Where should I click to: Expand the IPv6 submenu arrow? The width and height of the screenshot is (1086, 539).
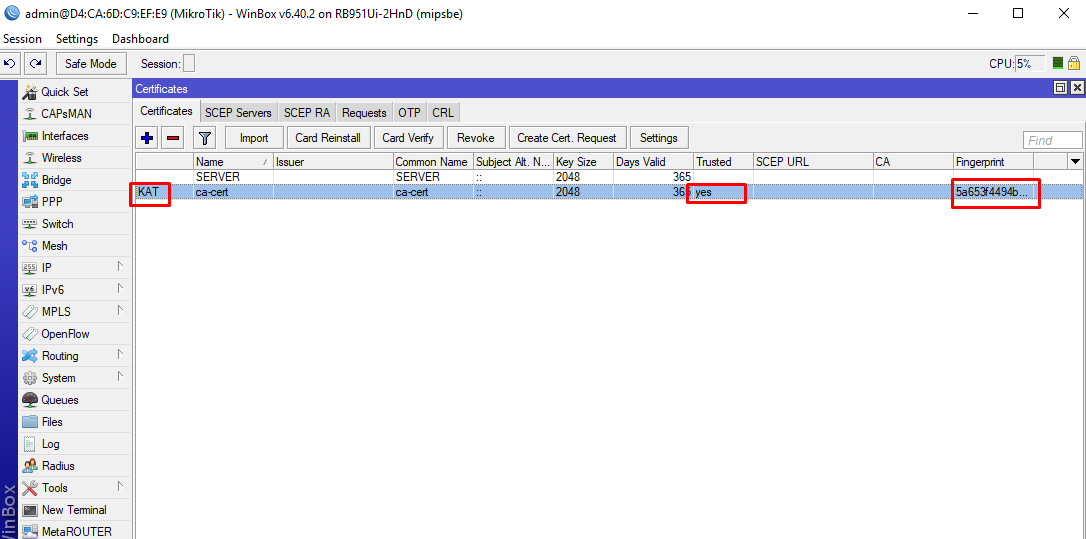pos(120,288)
